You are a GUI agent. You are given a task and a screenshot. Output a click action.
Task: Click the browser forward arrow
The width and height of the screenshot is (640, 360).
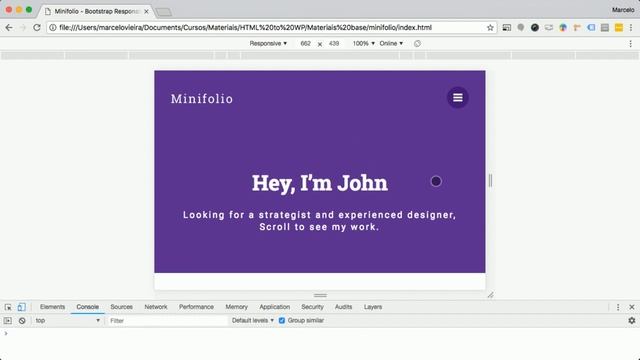23,28
